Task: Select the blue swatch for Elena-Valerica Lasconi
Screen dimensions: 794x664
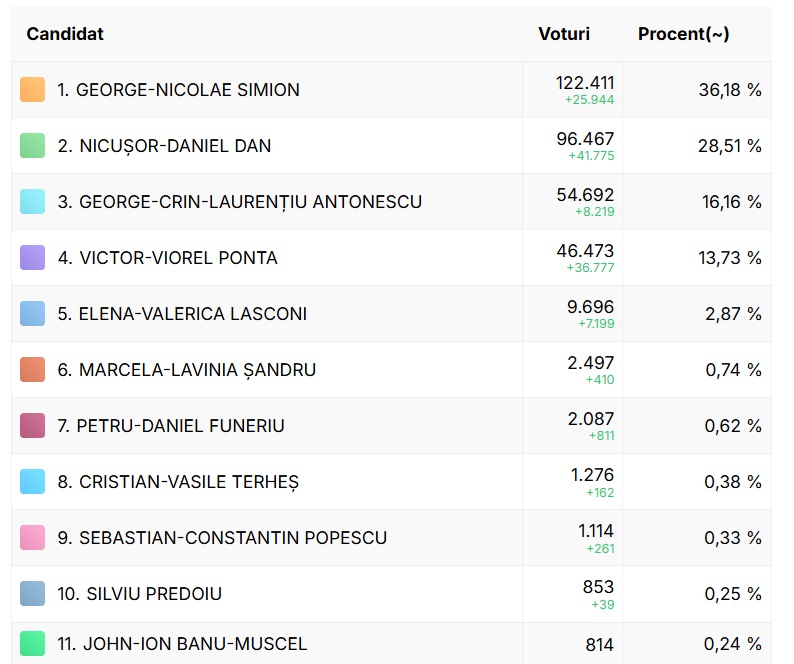Action: [33, 314]
